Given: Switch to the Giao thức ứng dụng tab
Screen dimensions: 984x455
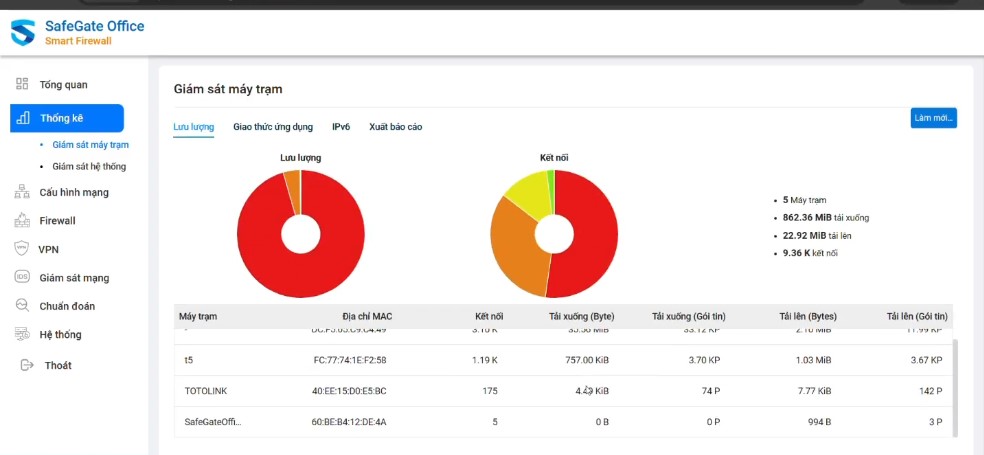Looking at the screenshot, I should 273,127.
